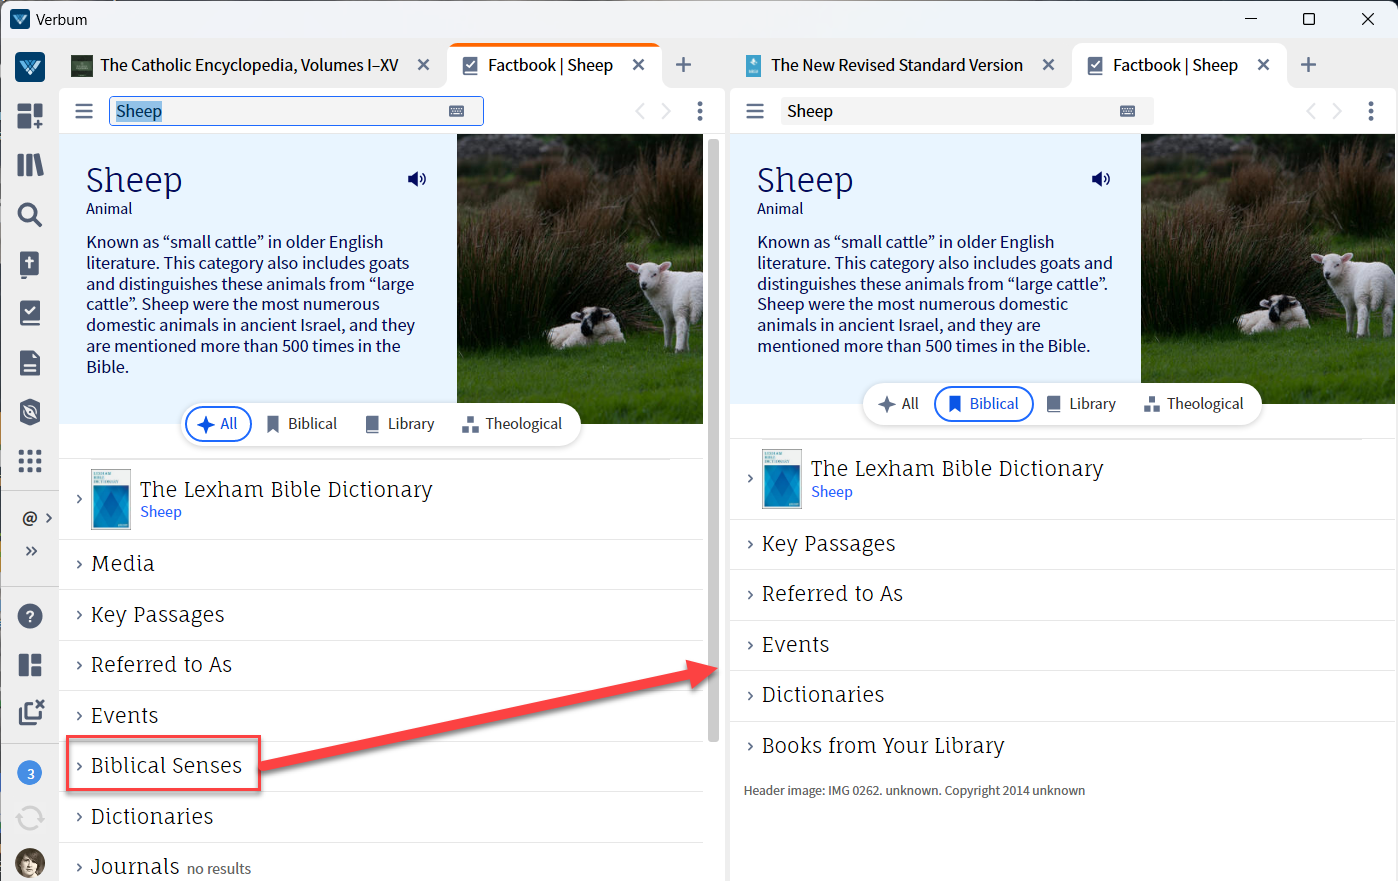
Task: Open the dashboard add-tile sidebar icon
Action: 30,116
